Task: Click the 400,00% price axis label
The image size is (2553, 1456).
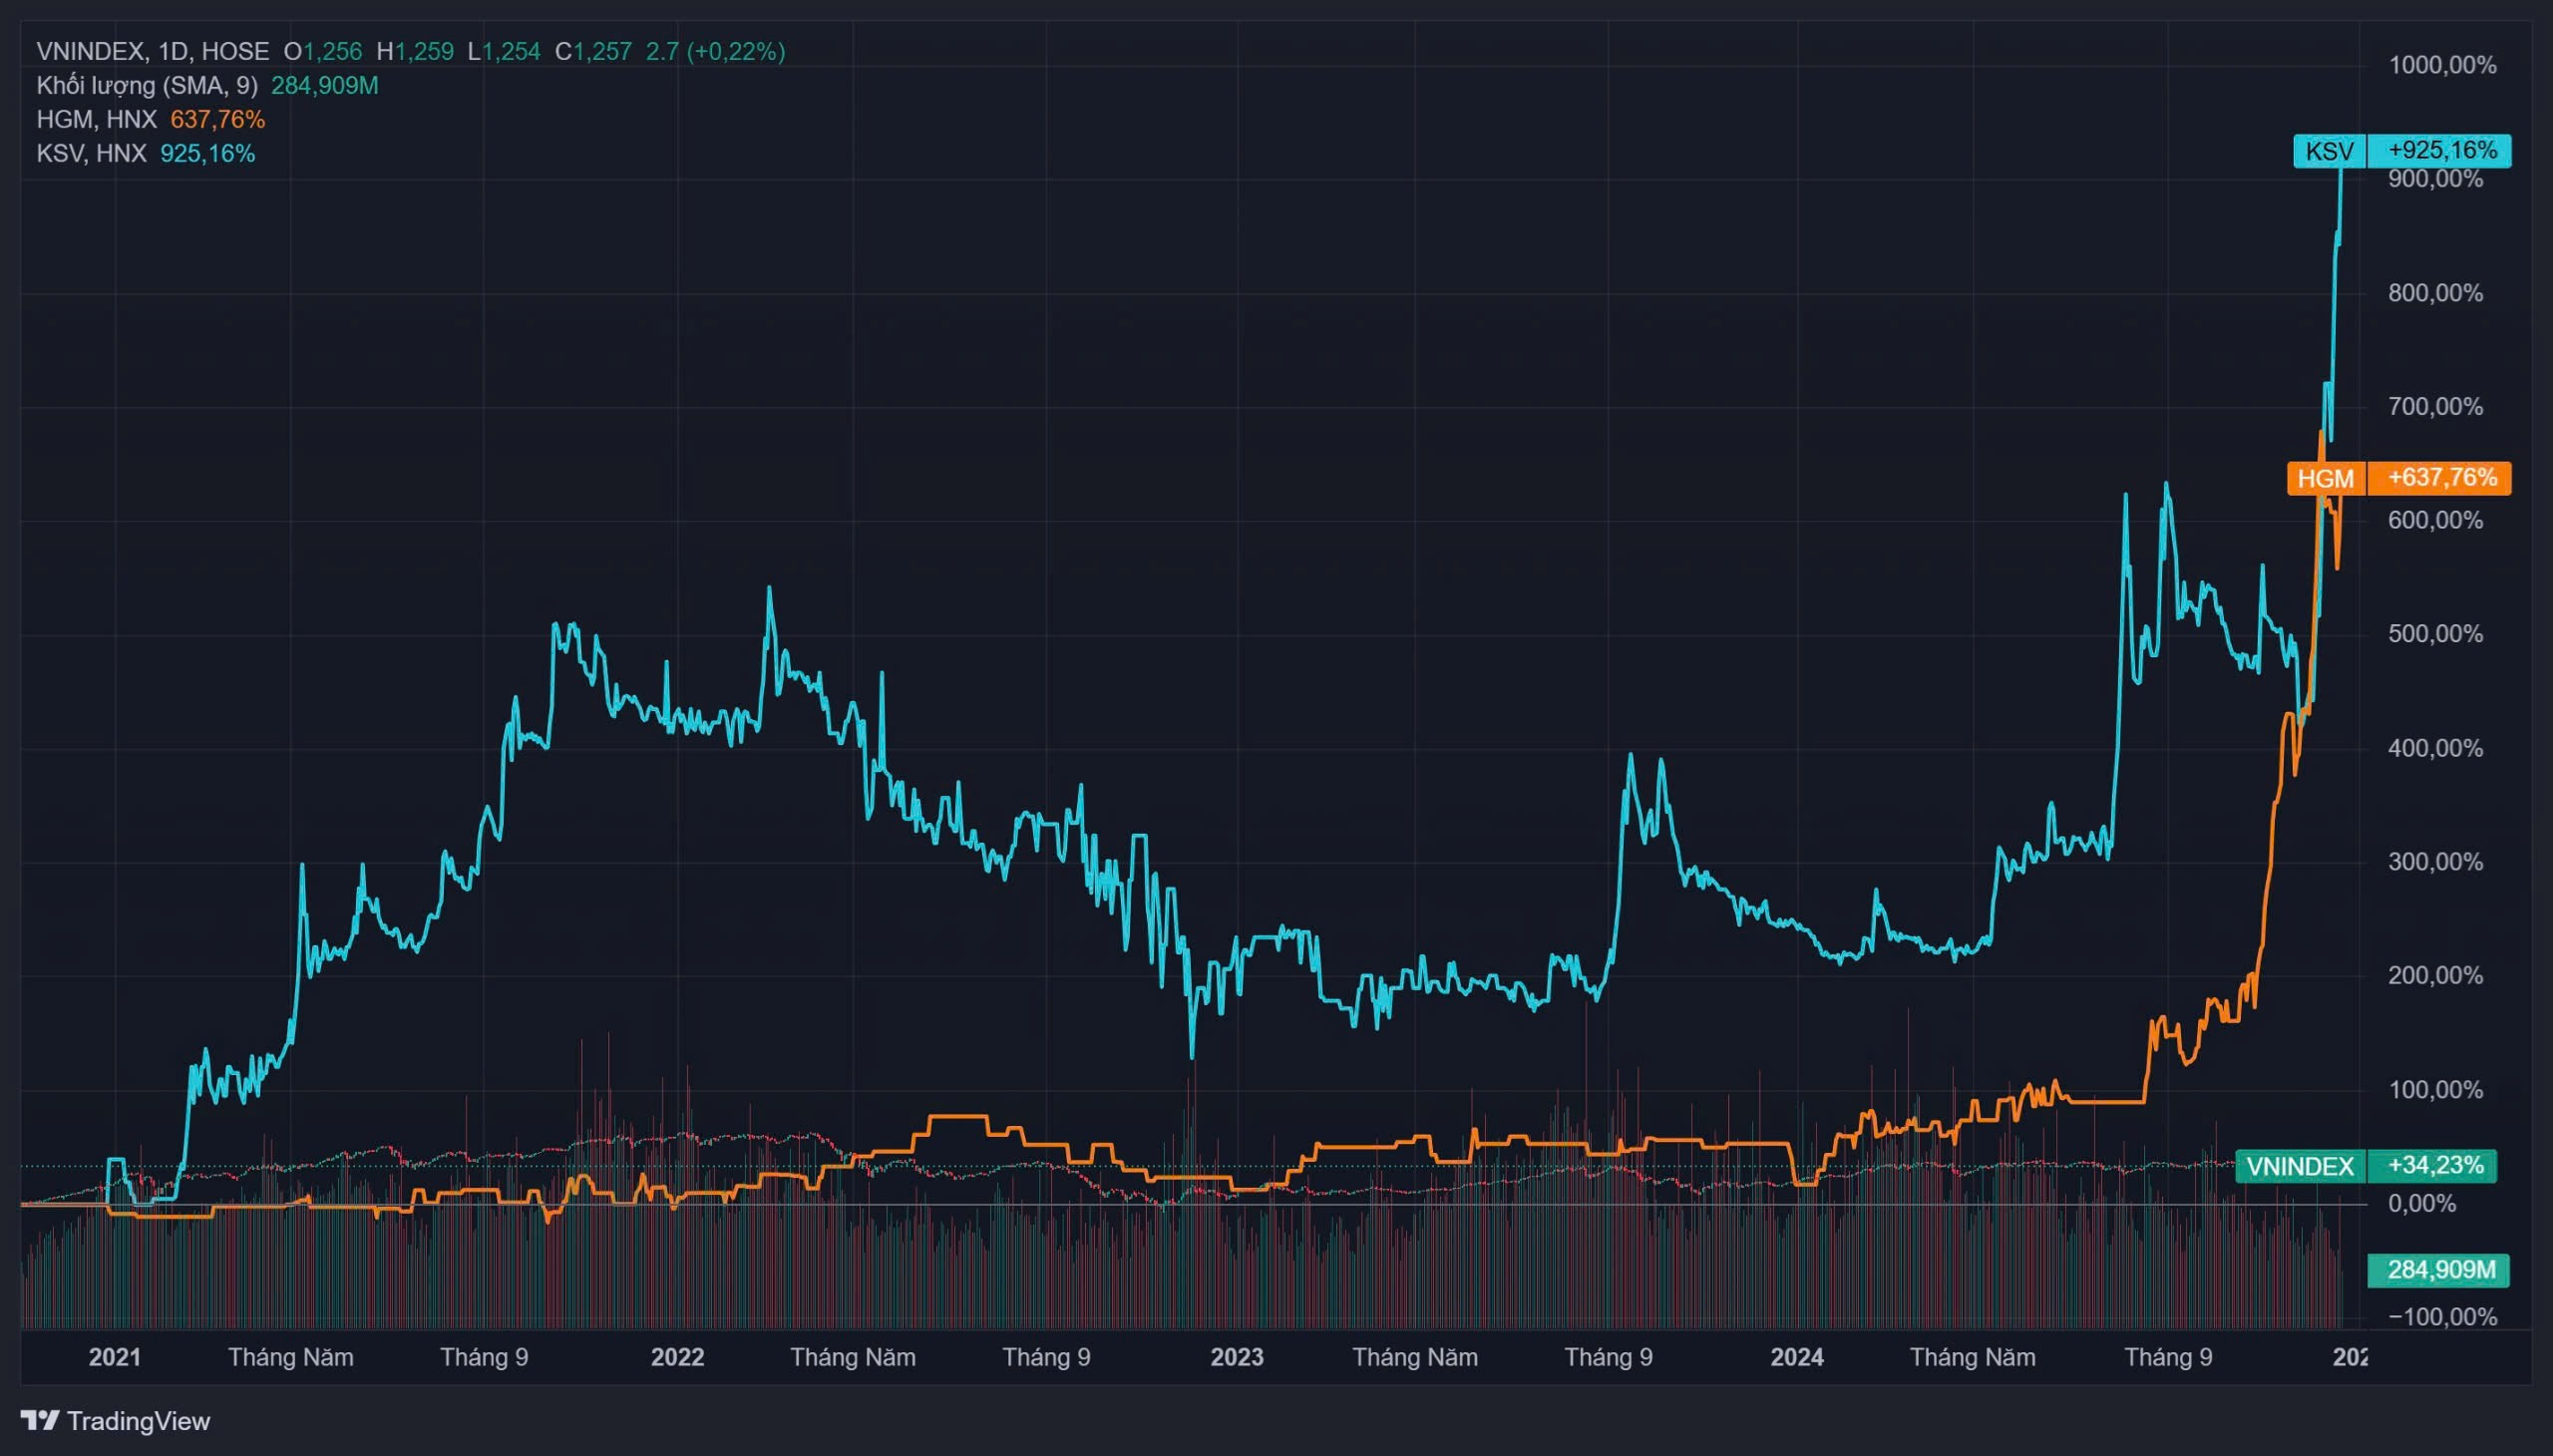Action: tap(2435, 749)
